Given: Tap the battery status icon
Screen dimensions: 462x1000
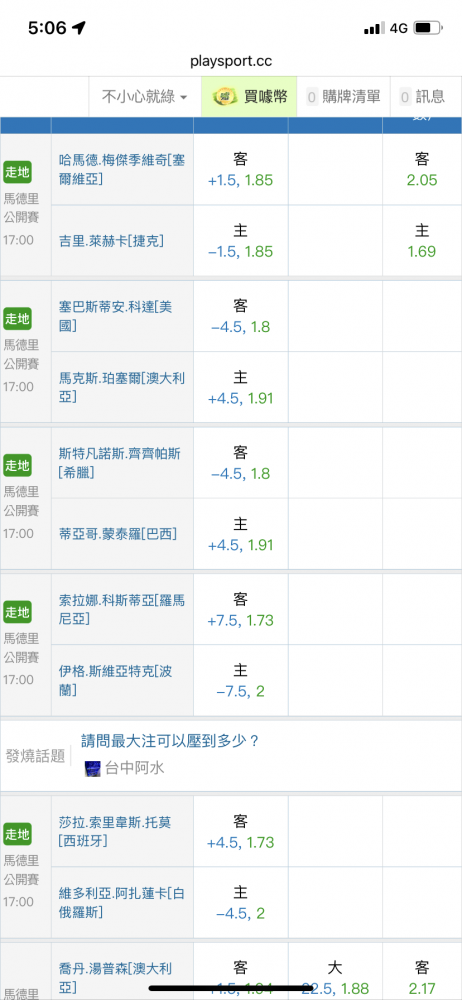Looking at the screenshot, I should (x=429, y=28).
